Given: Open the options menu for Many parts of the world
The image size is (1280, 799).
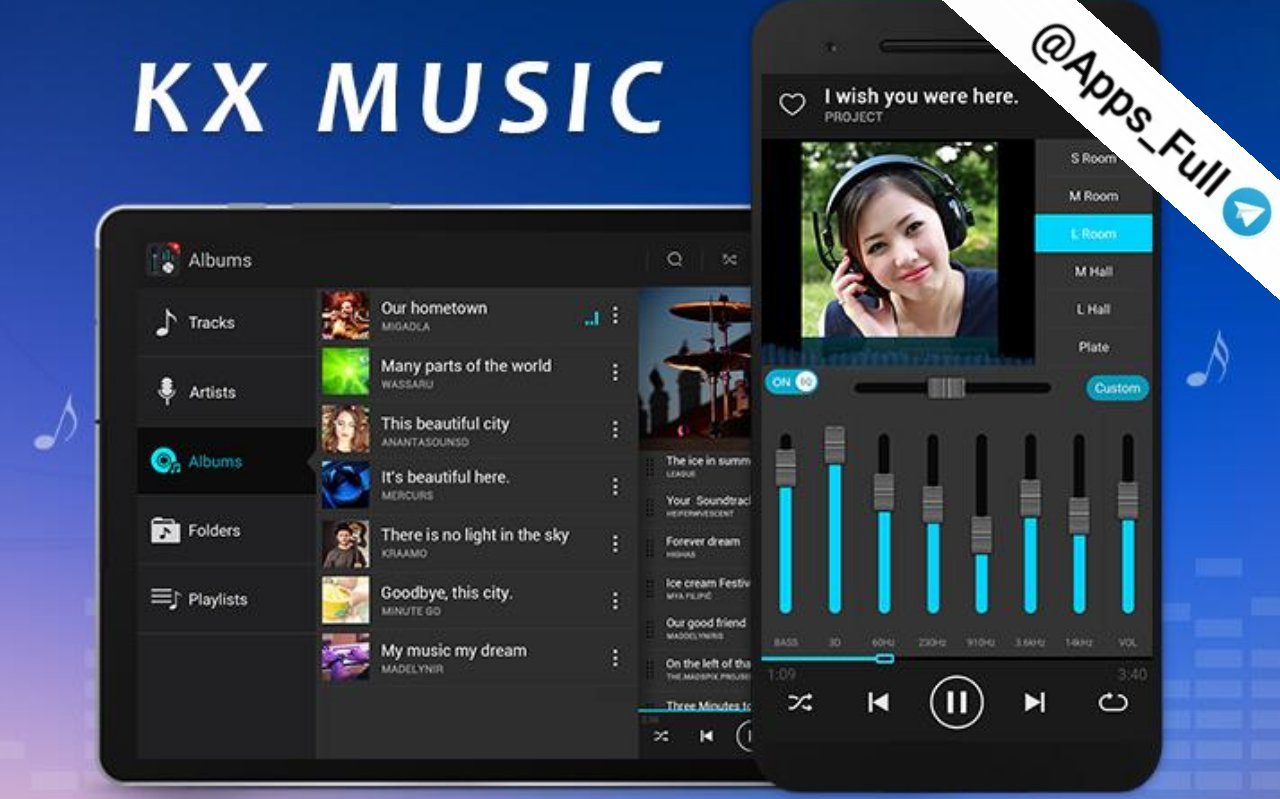Looking at the screenshot, I should pyautogui.click(x=615, y=372).
